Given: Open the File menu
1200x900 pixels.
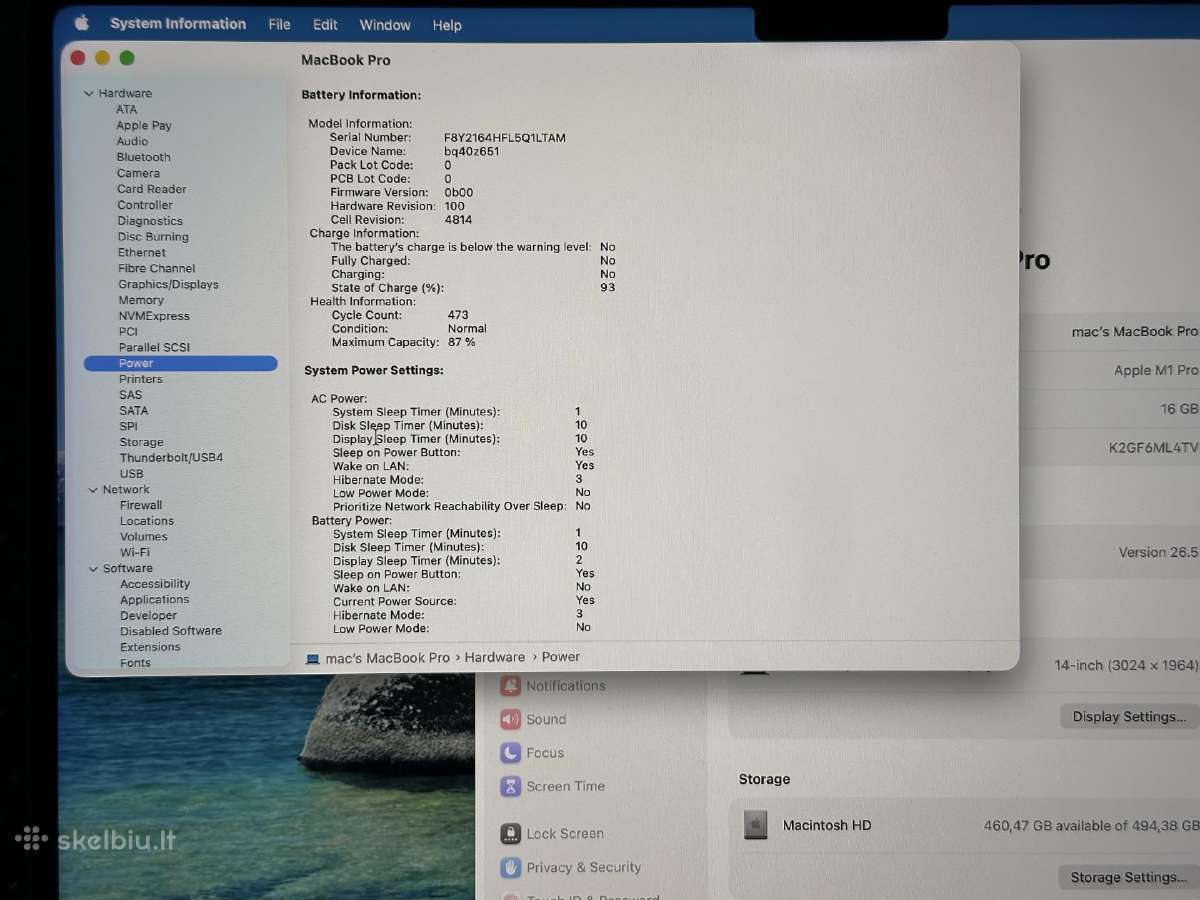Looking at the screenshot, I should 280,25.
